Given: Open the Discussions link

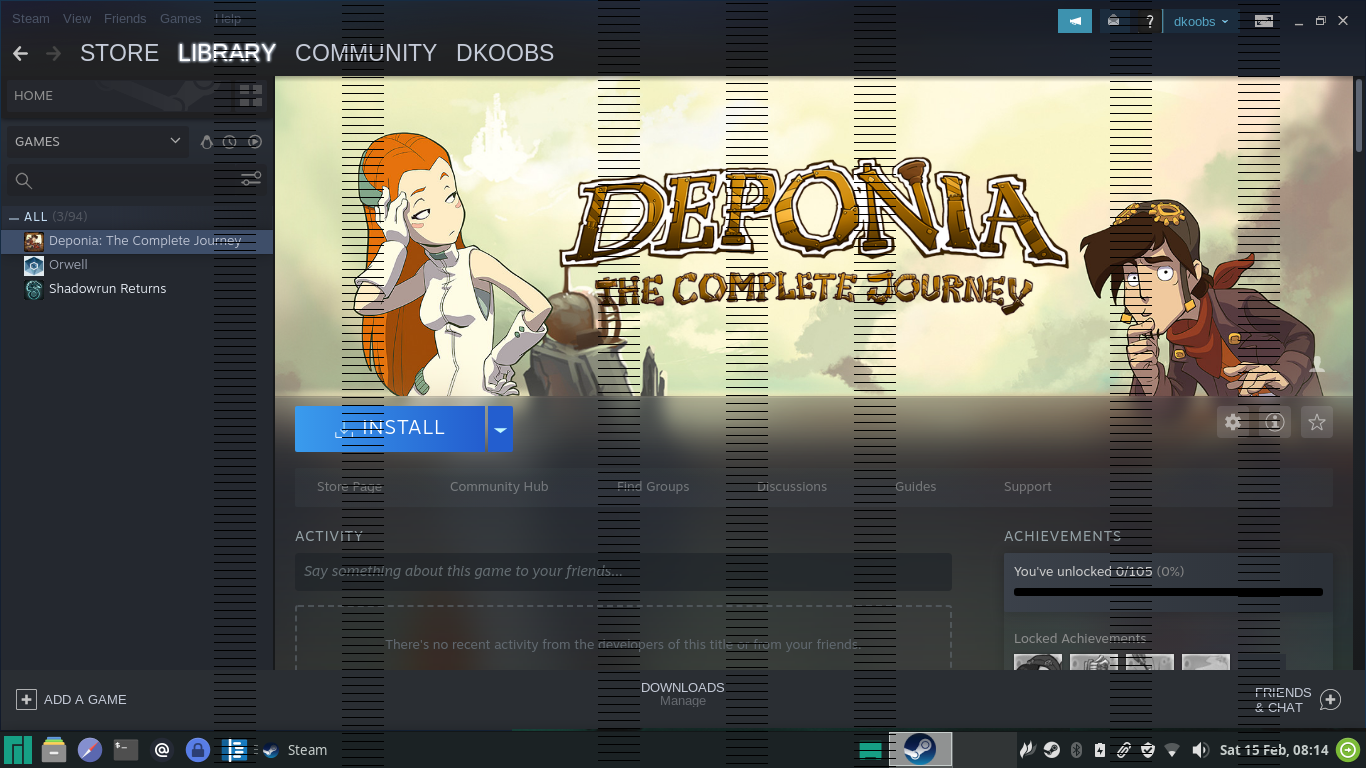Looking at the screenshot, I should coord(792,487).
